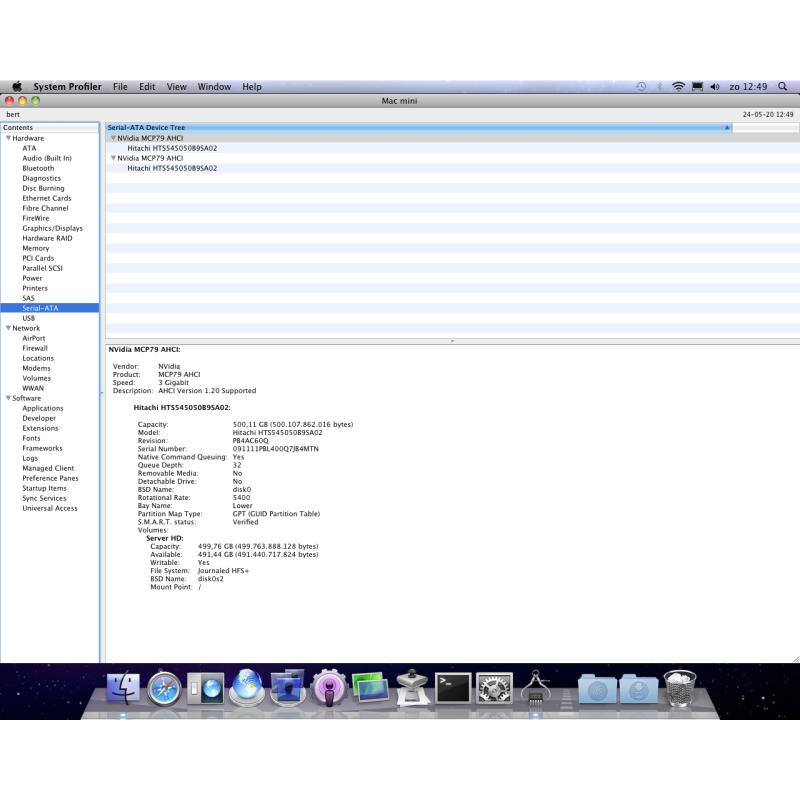Open the System Profiler application menu
The image size is (800, 800).
pos(67,87)
